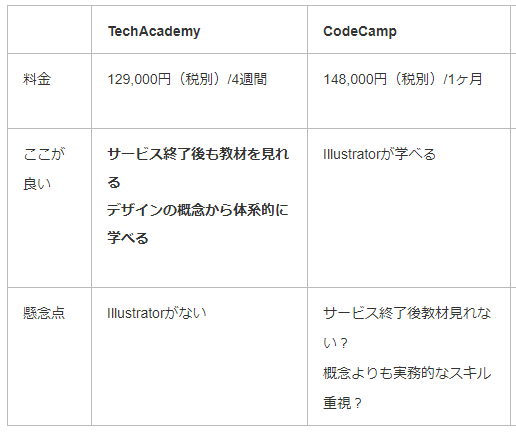Click the word 重視? in CodeCamp concerns
Viewport: 516px width, 432px height.
(342, 403)
